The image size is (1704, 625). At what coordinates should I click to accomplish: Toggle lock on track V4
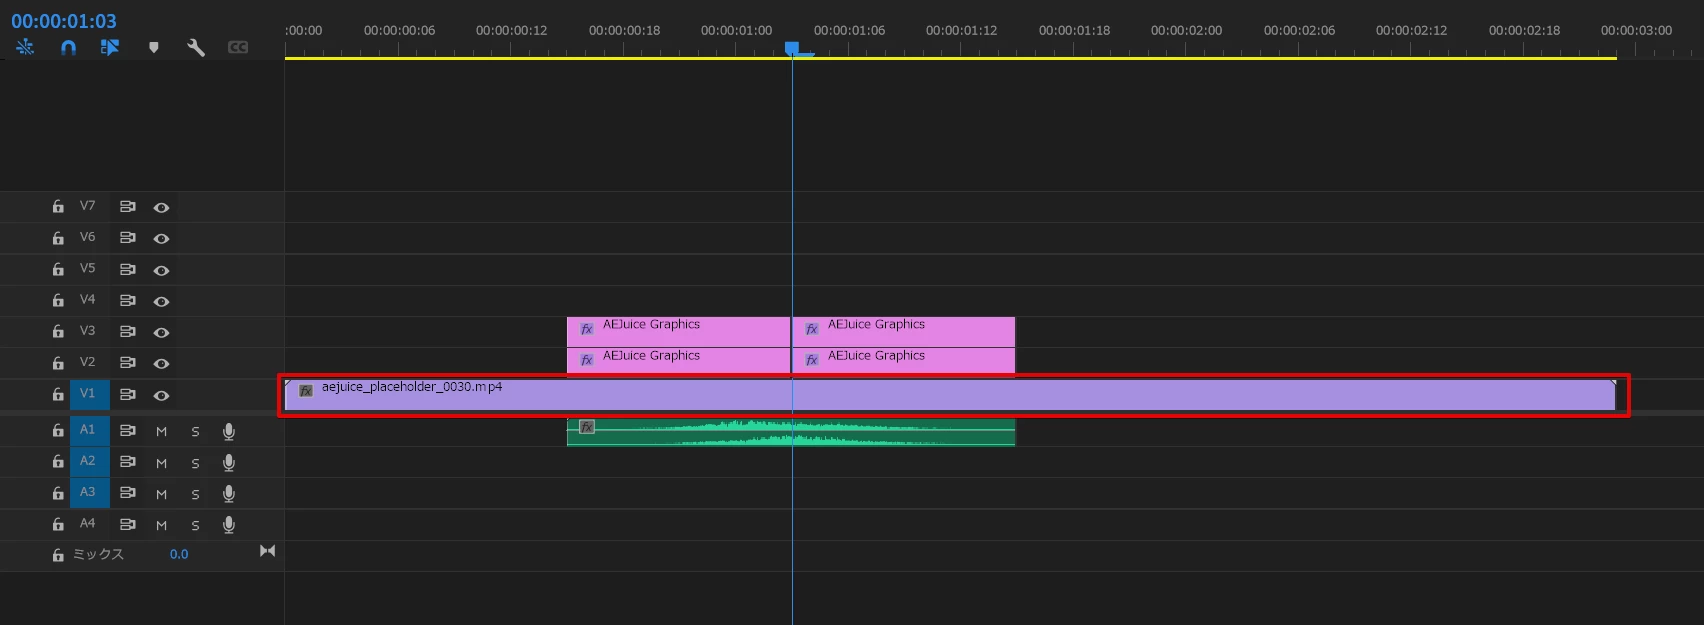(58, 301)
